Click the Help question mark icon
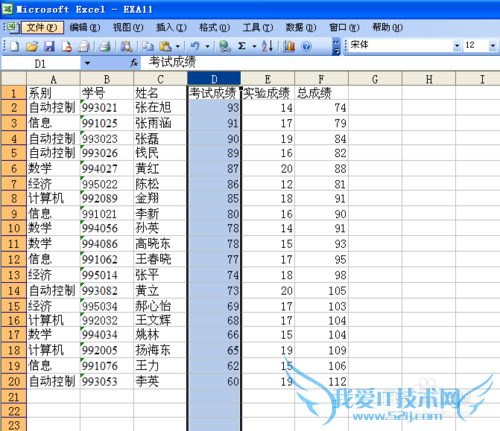Screen dimensions: 500x431 (x=306, y=46)
